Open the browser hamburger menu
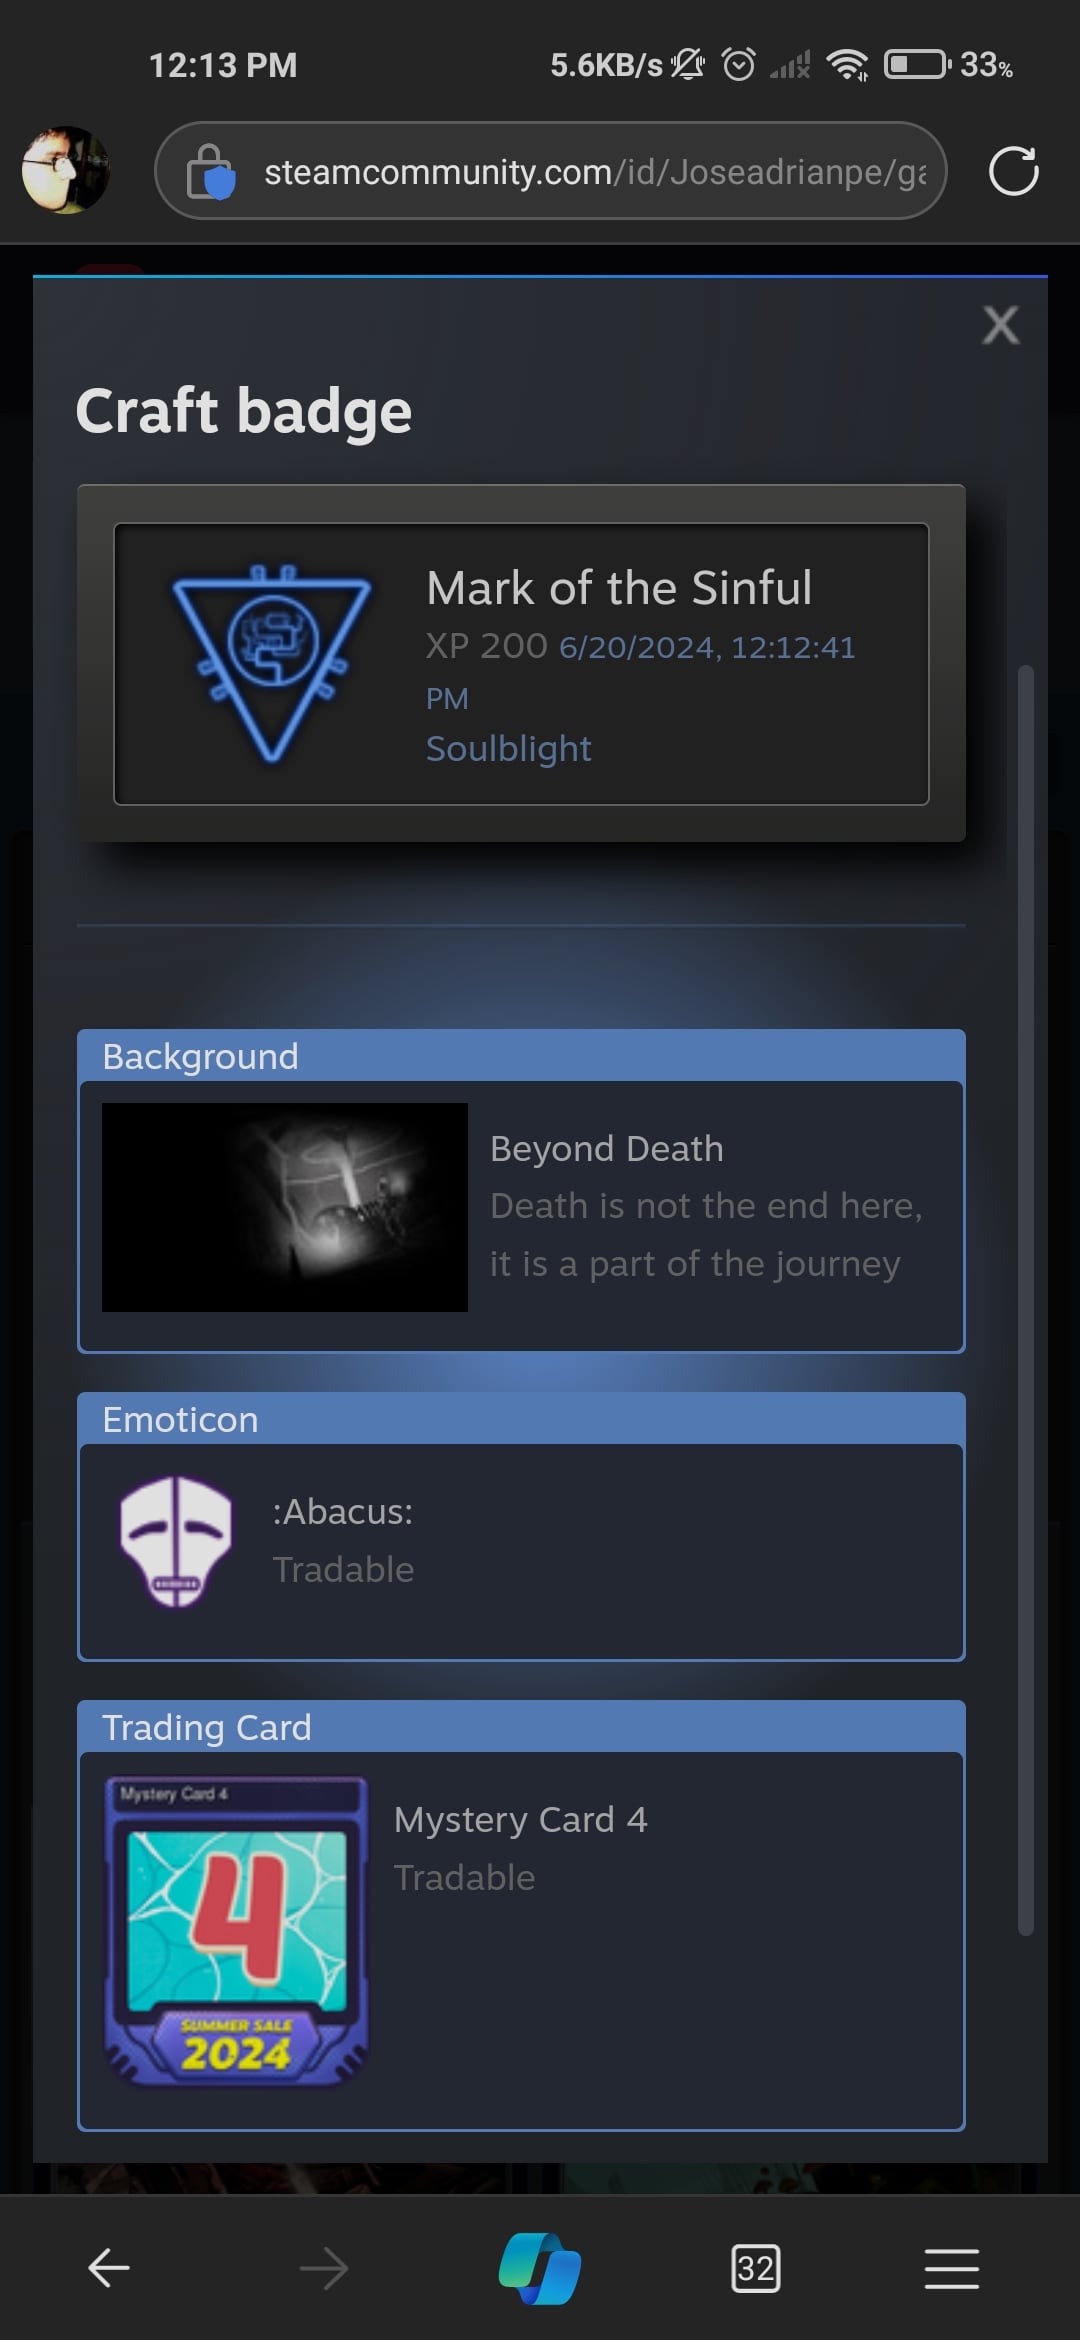This screenshot has height=2340, width=1080. 951,2268
